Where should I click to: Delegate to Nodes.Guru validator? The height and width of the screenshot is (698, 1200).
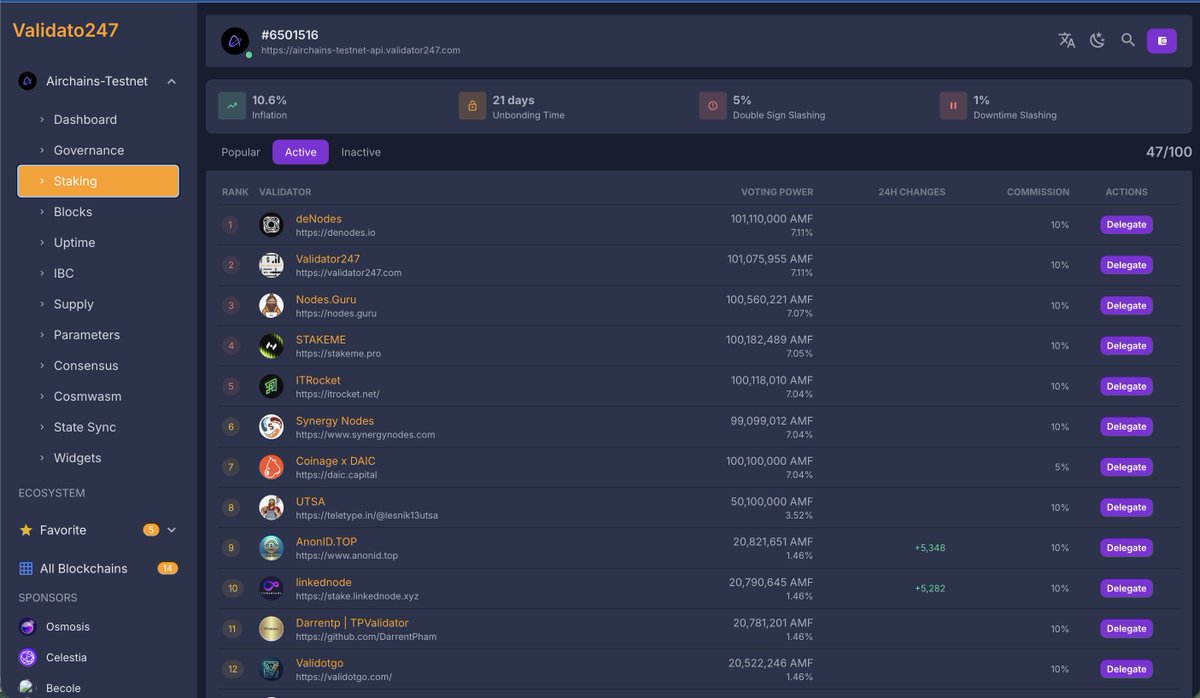(x=1126, y=306)
